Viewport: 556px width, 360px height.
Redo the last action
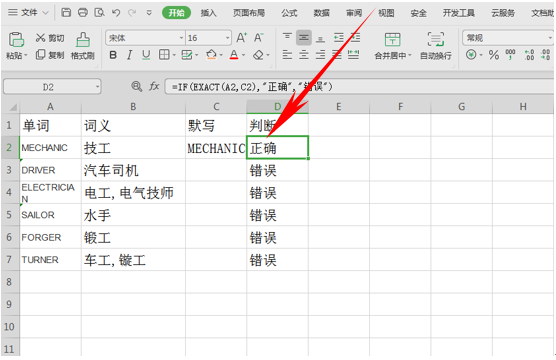click(132, 13)
